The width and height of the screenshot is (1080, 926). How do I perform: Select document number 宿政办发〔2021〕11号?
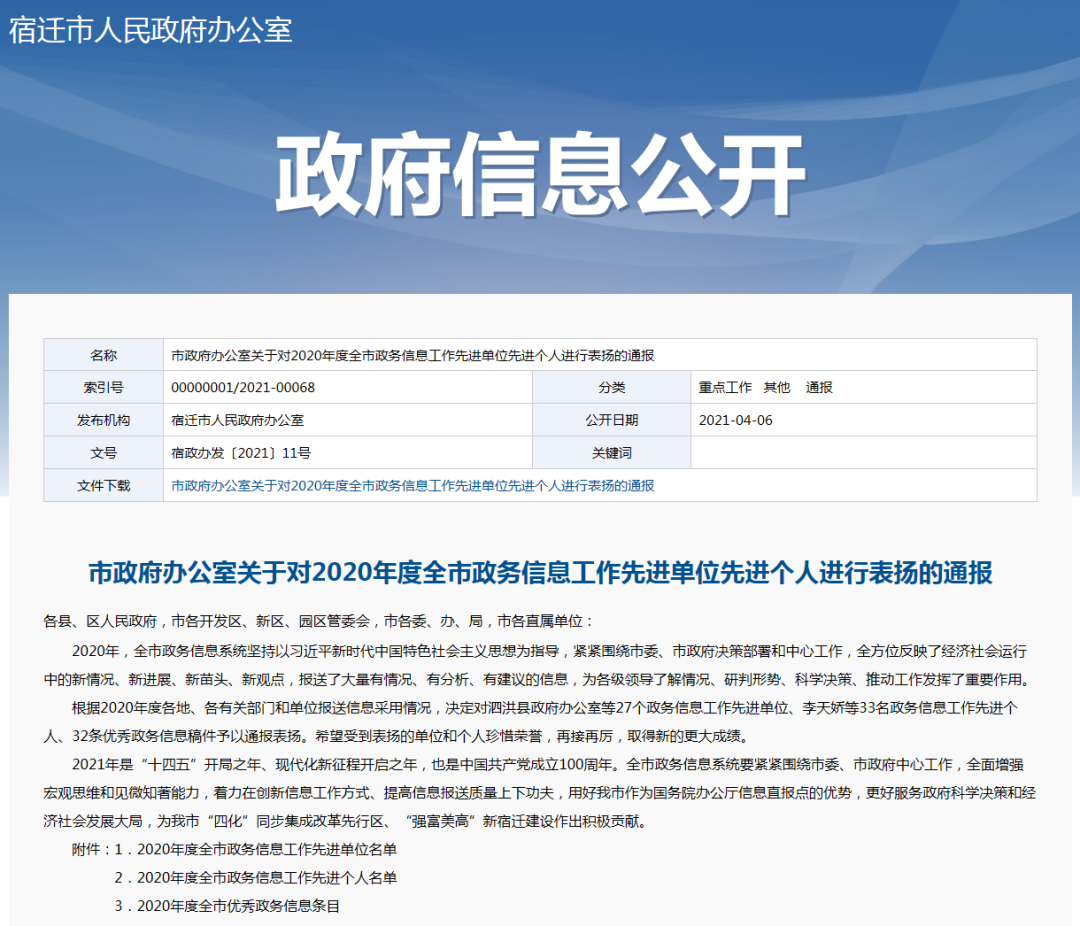coord(241,453)
